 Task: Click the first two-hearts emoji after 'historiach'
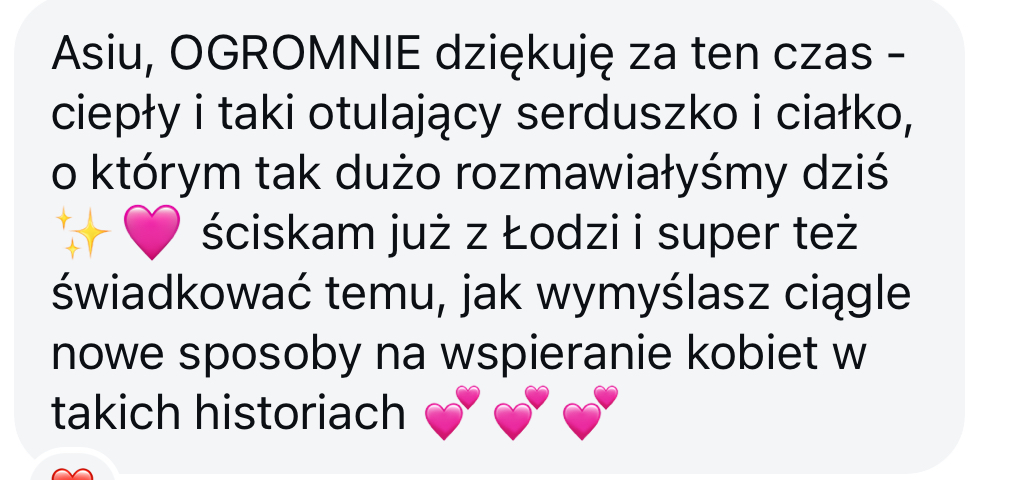click(x=453, y=413)
